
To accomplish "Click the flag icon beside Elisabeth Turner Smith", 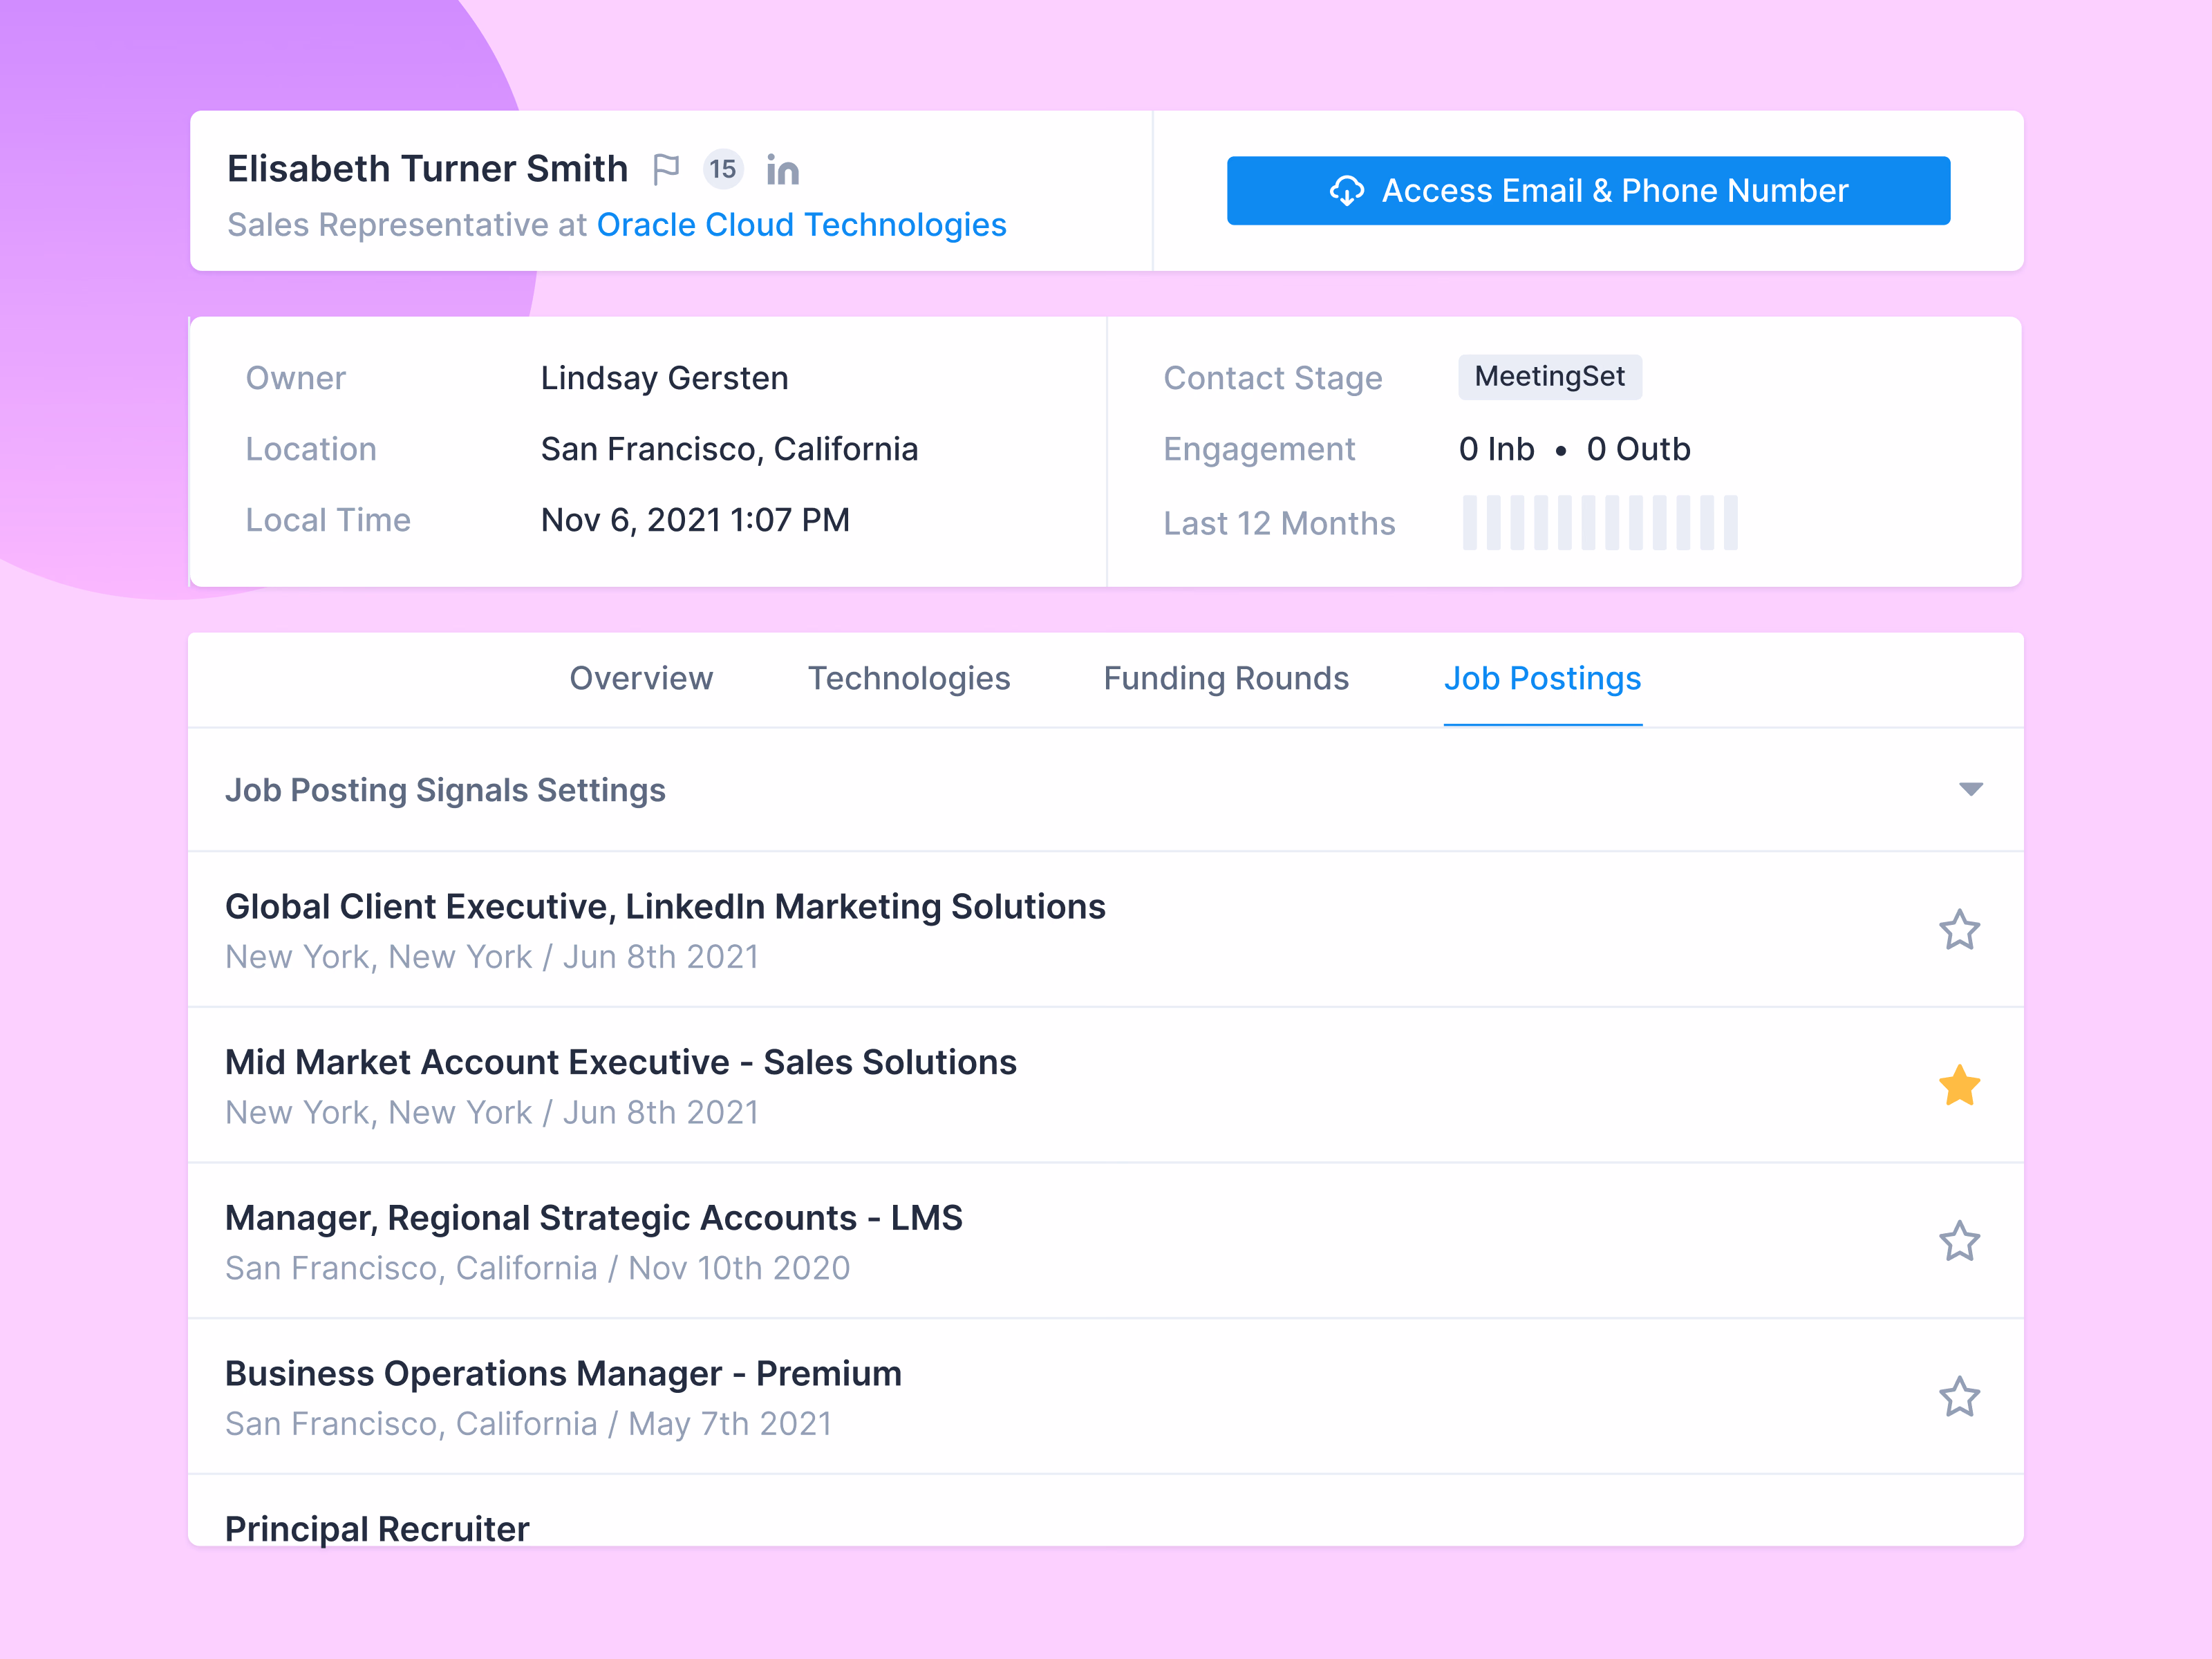I will [666, 169].
